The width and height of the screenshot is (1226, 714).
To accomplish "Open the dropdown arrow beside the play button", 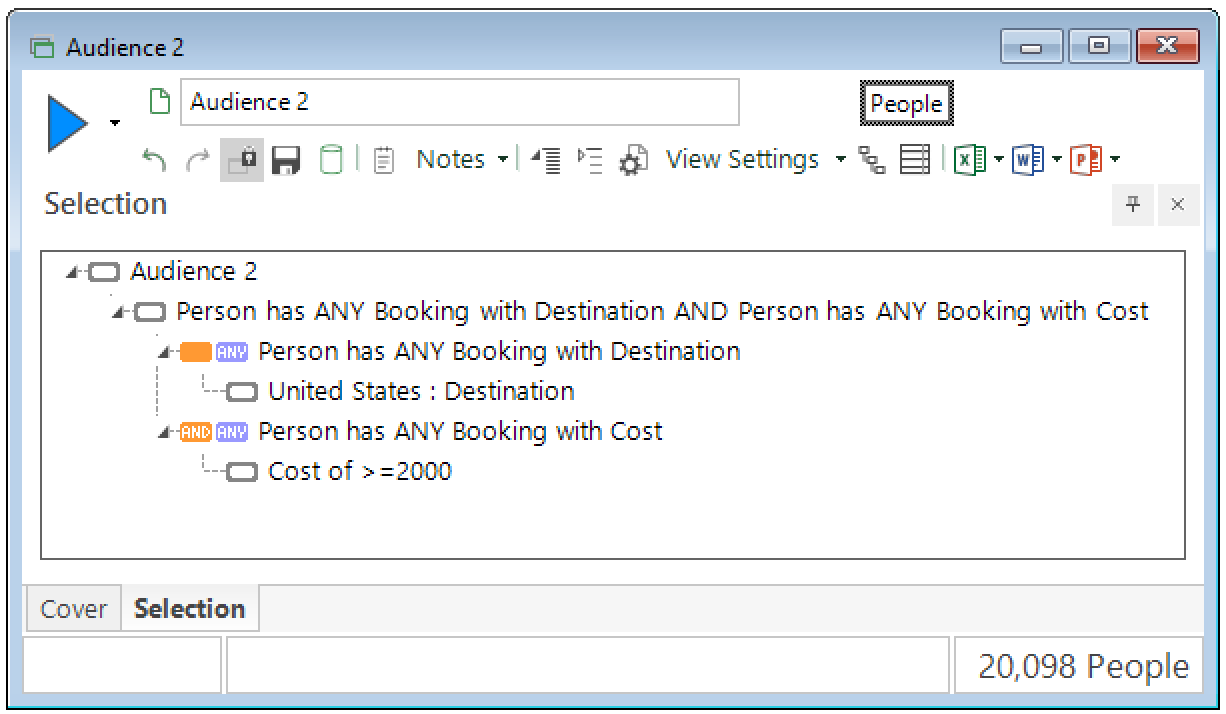I will pos(115,123).
